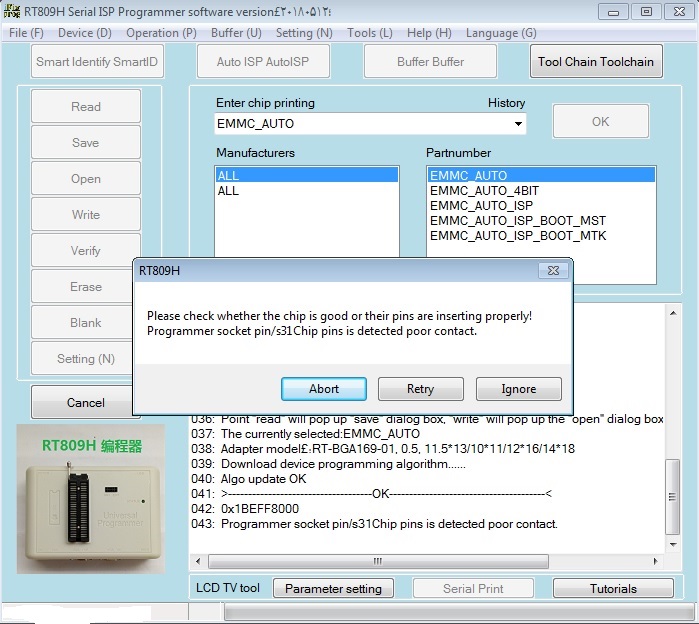Screen dimensions: 699x624
Task: Select EMMC_AUTO_4BIT in the Partnumber list
Action: 541,191
